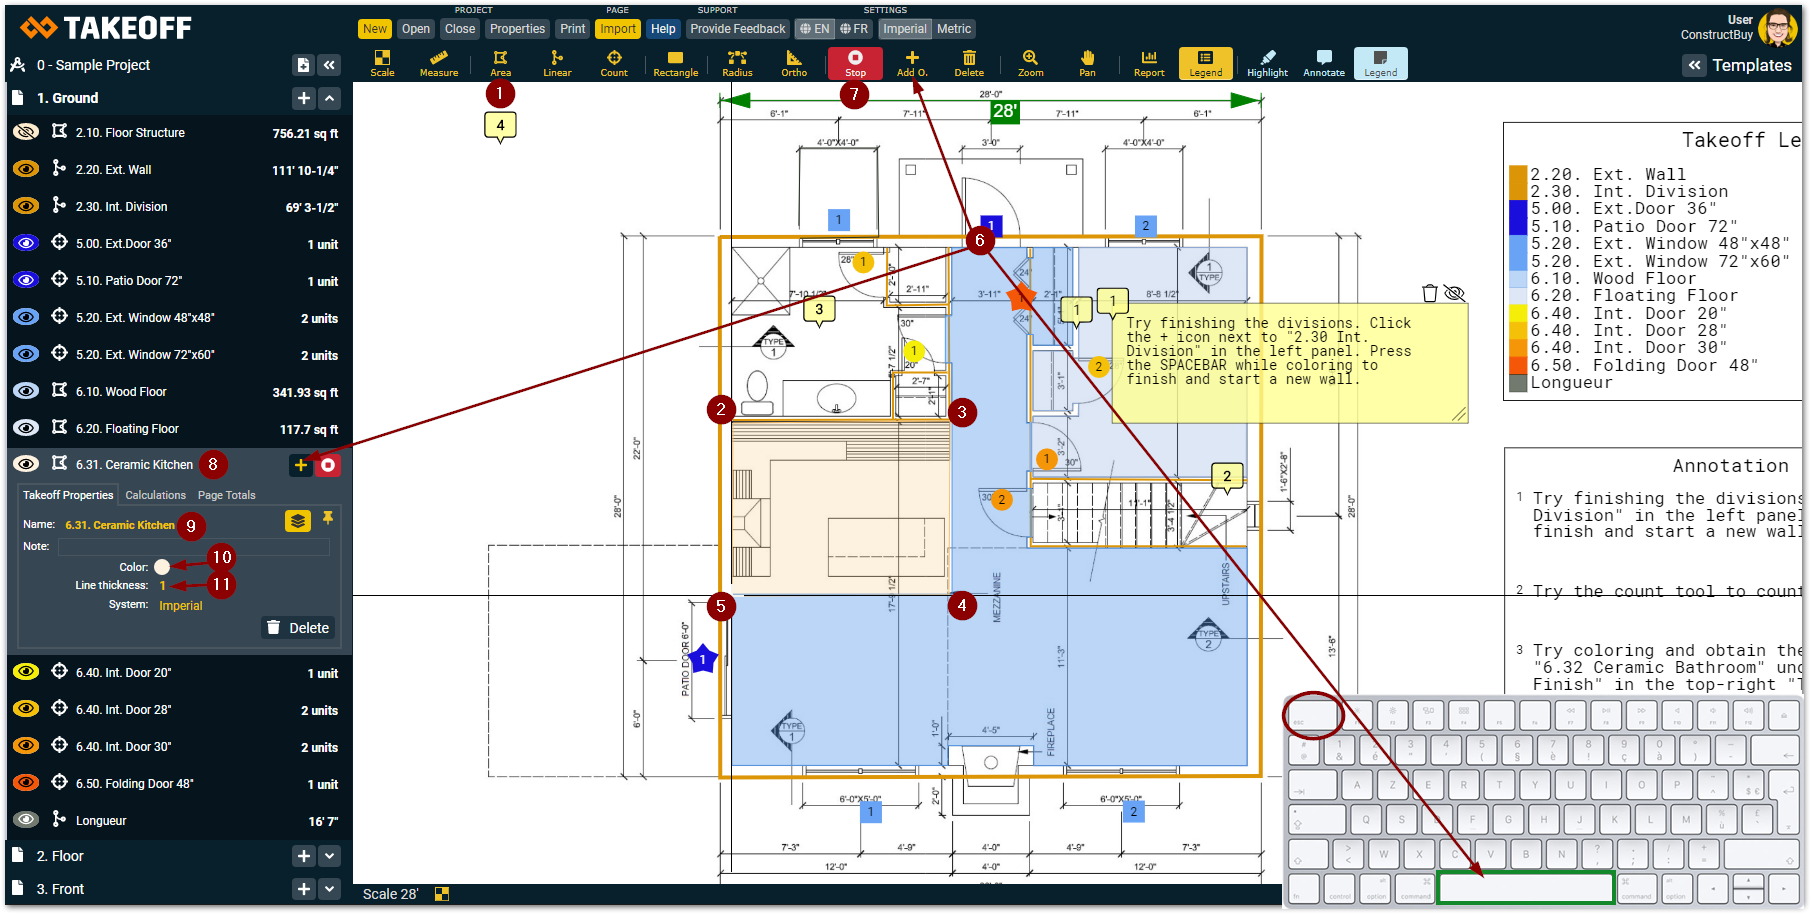Expand the 3. Front page section
The height and width of the screenshot is (914, 1811).
click(x=330, y=889)
